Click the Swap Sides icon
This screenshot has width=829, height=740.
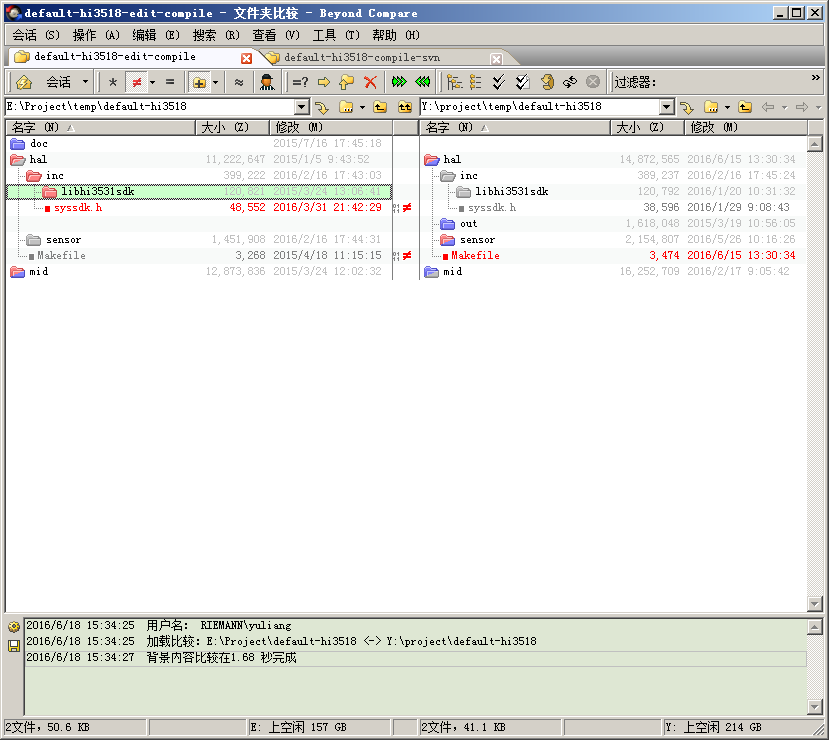pyautogui.click(x=570, y=82)
